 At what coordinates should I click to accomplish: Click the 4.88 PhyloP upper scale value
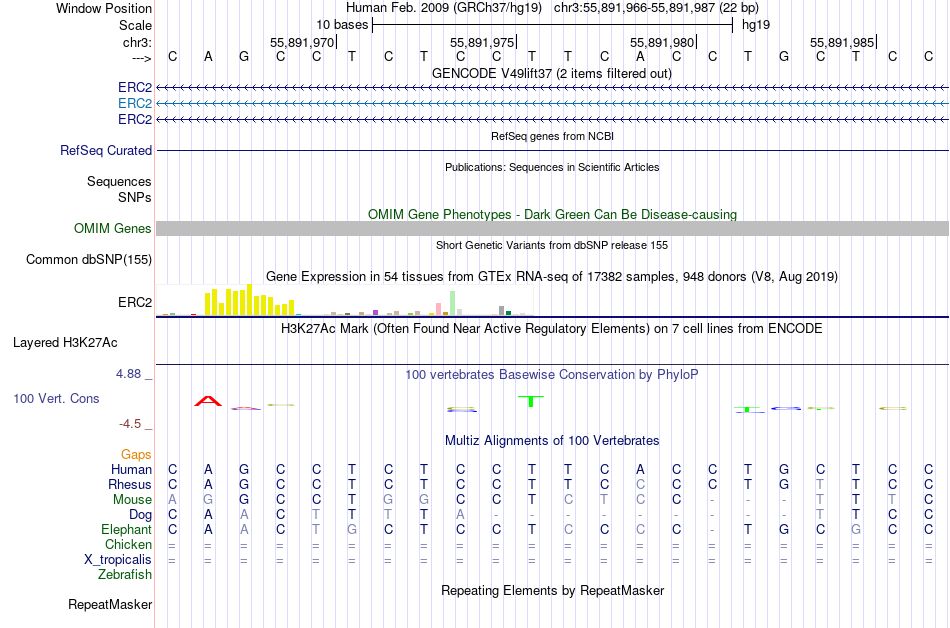click(128, 374)
